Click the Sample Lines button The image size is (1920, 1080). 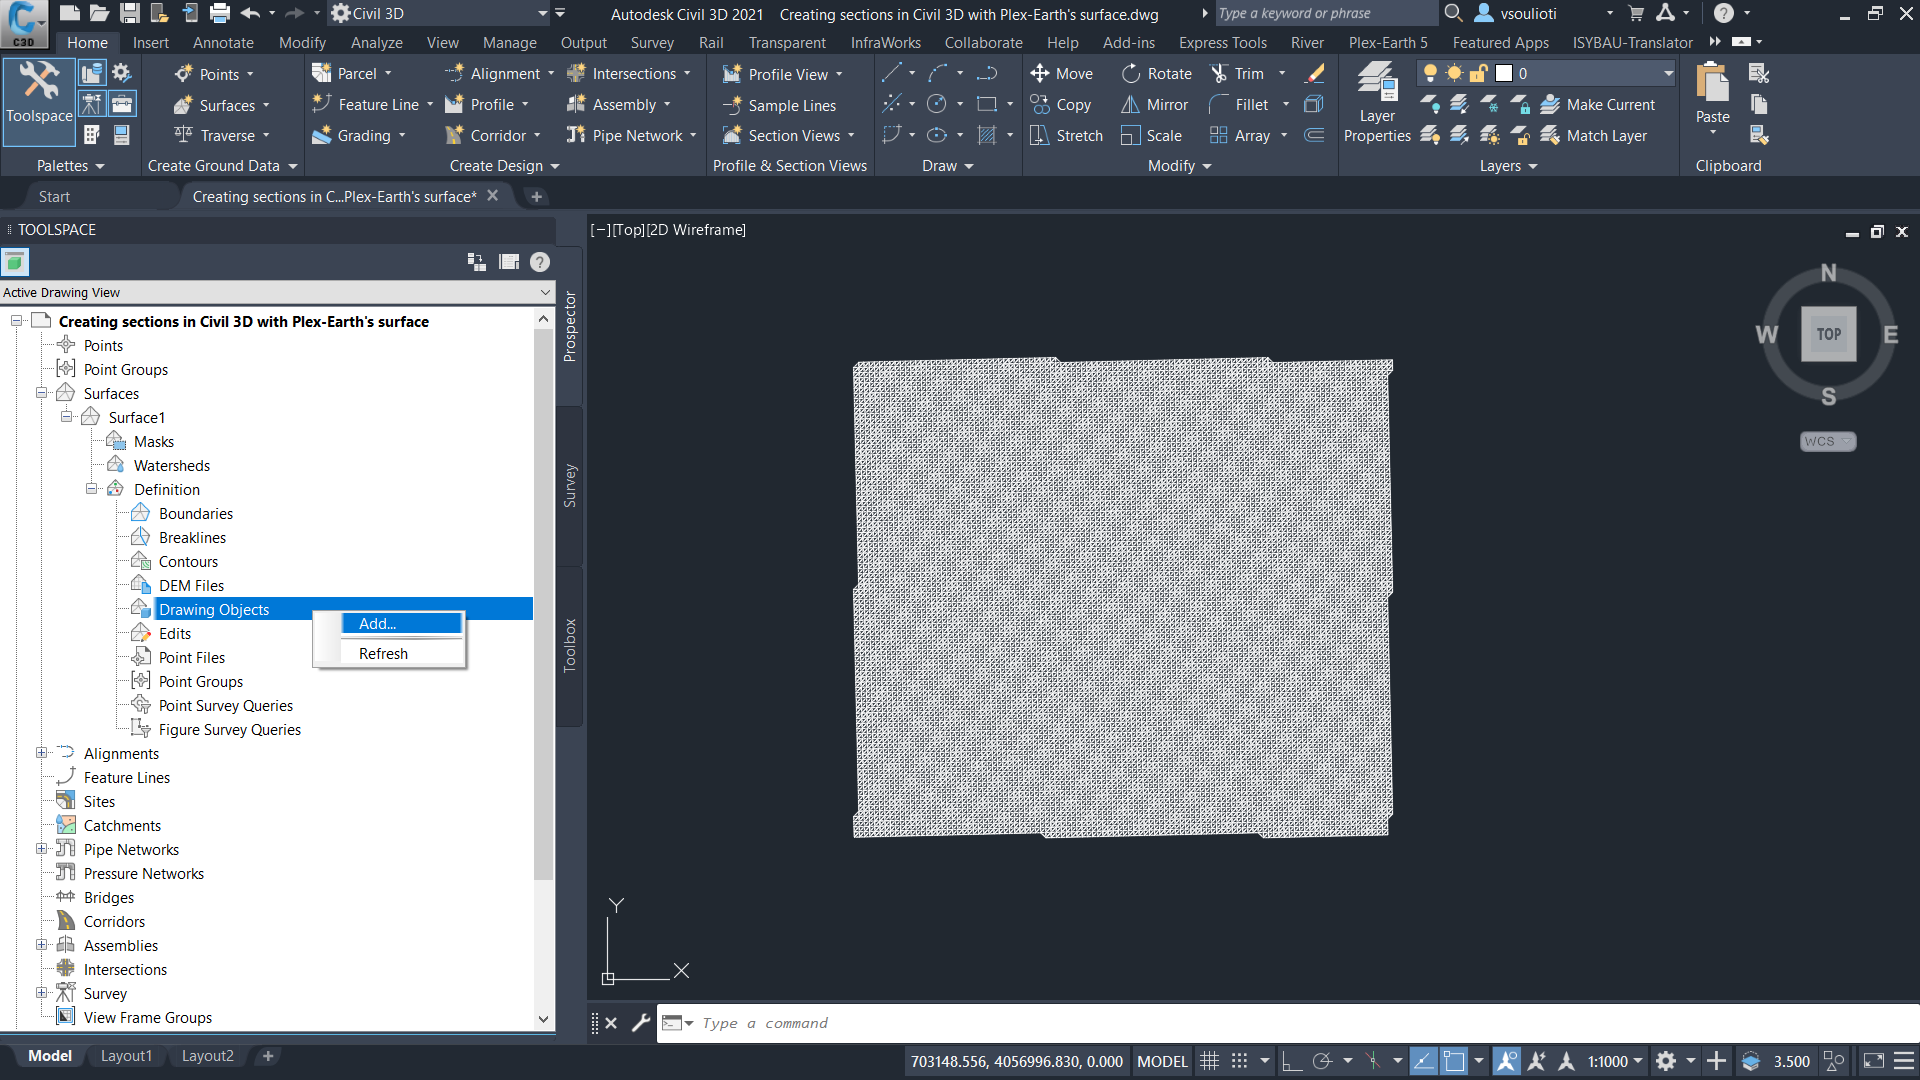780,105
